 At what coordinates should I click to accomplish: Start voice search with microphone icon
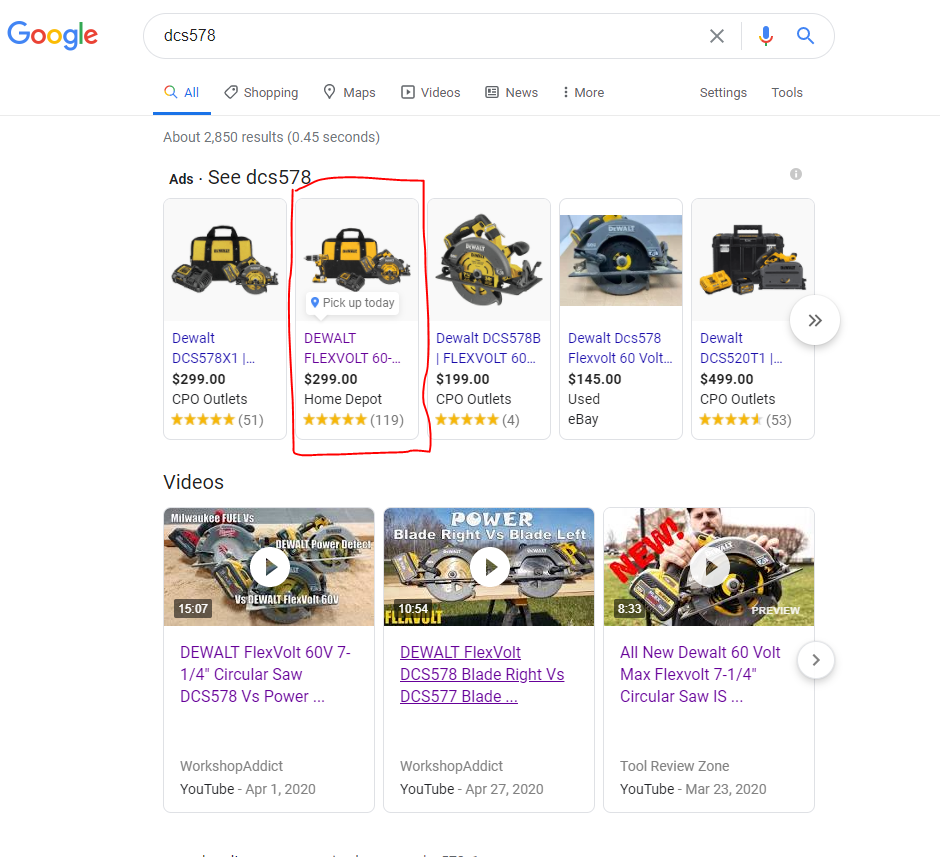click(766, 36)
